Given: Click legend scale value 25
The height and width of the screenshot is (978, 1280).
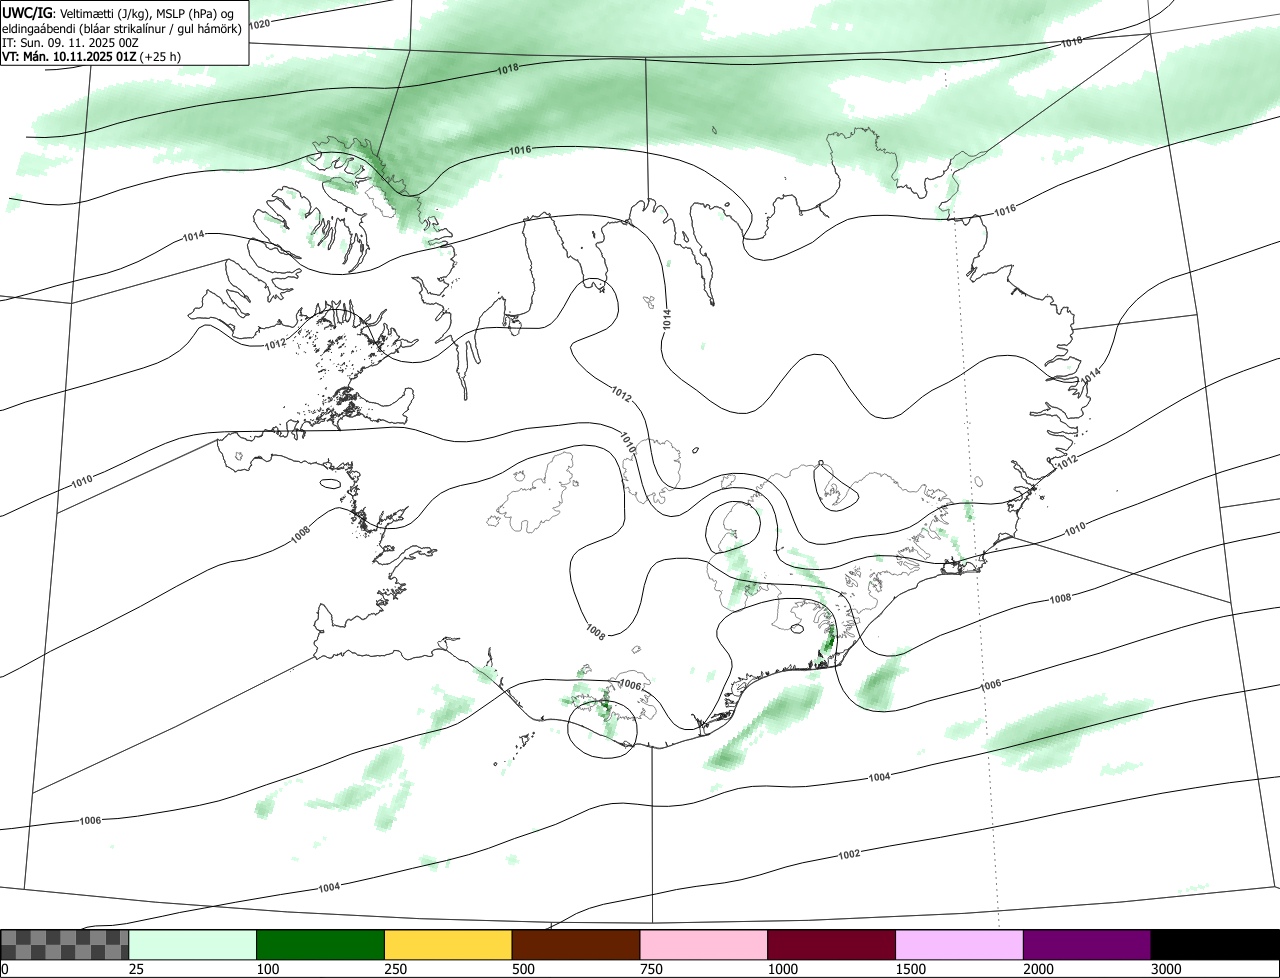Looking at the screenshot, I should click(x=135, y=969).
